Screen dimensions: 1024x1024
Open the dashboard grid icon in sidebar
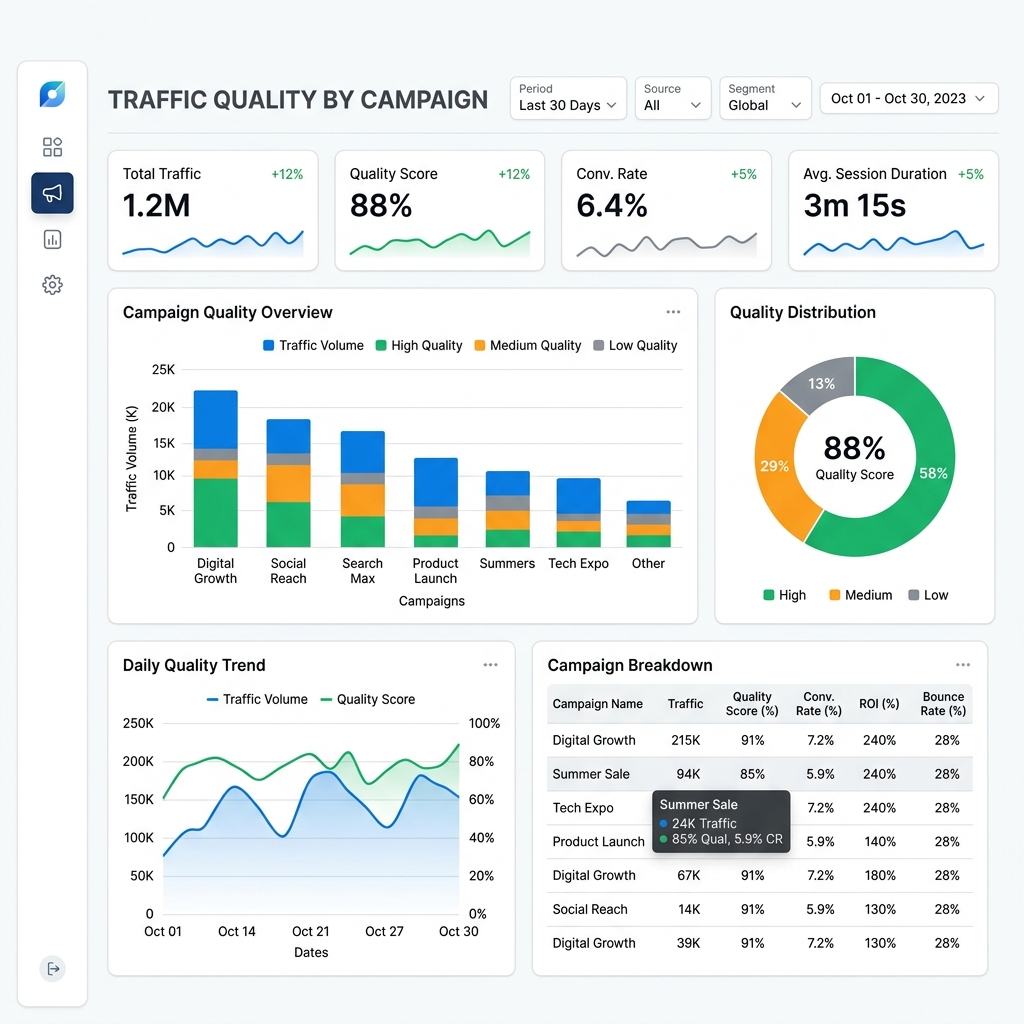pyautogui.click(x=52, y=147)
